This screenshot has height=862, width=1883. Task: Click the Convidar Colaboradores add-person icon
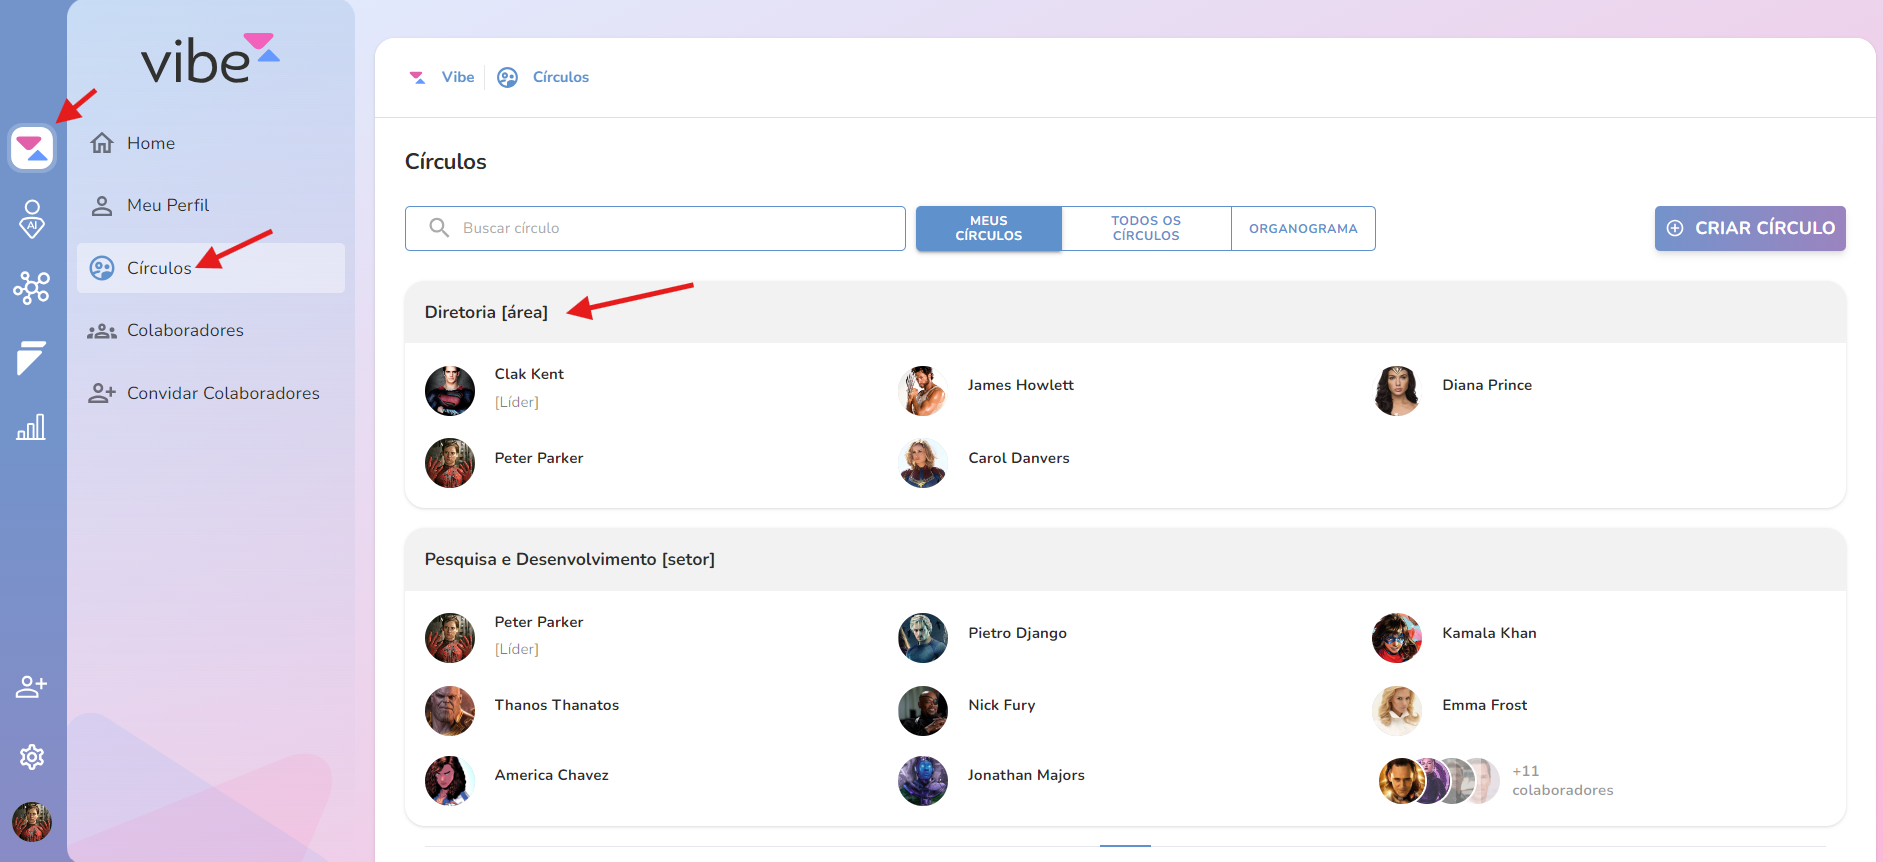click(x=102, y=393)
